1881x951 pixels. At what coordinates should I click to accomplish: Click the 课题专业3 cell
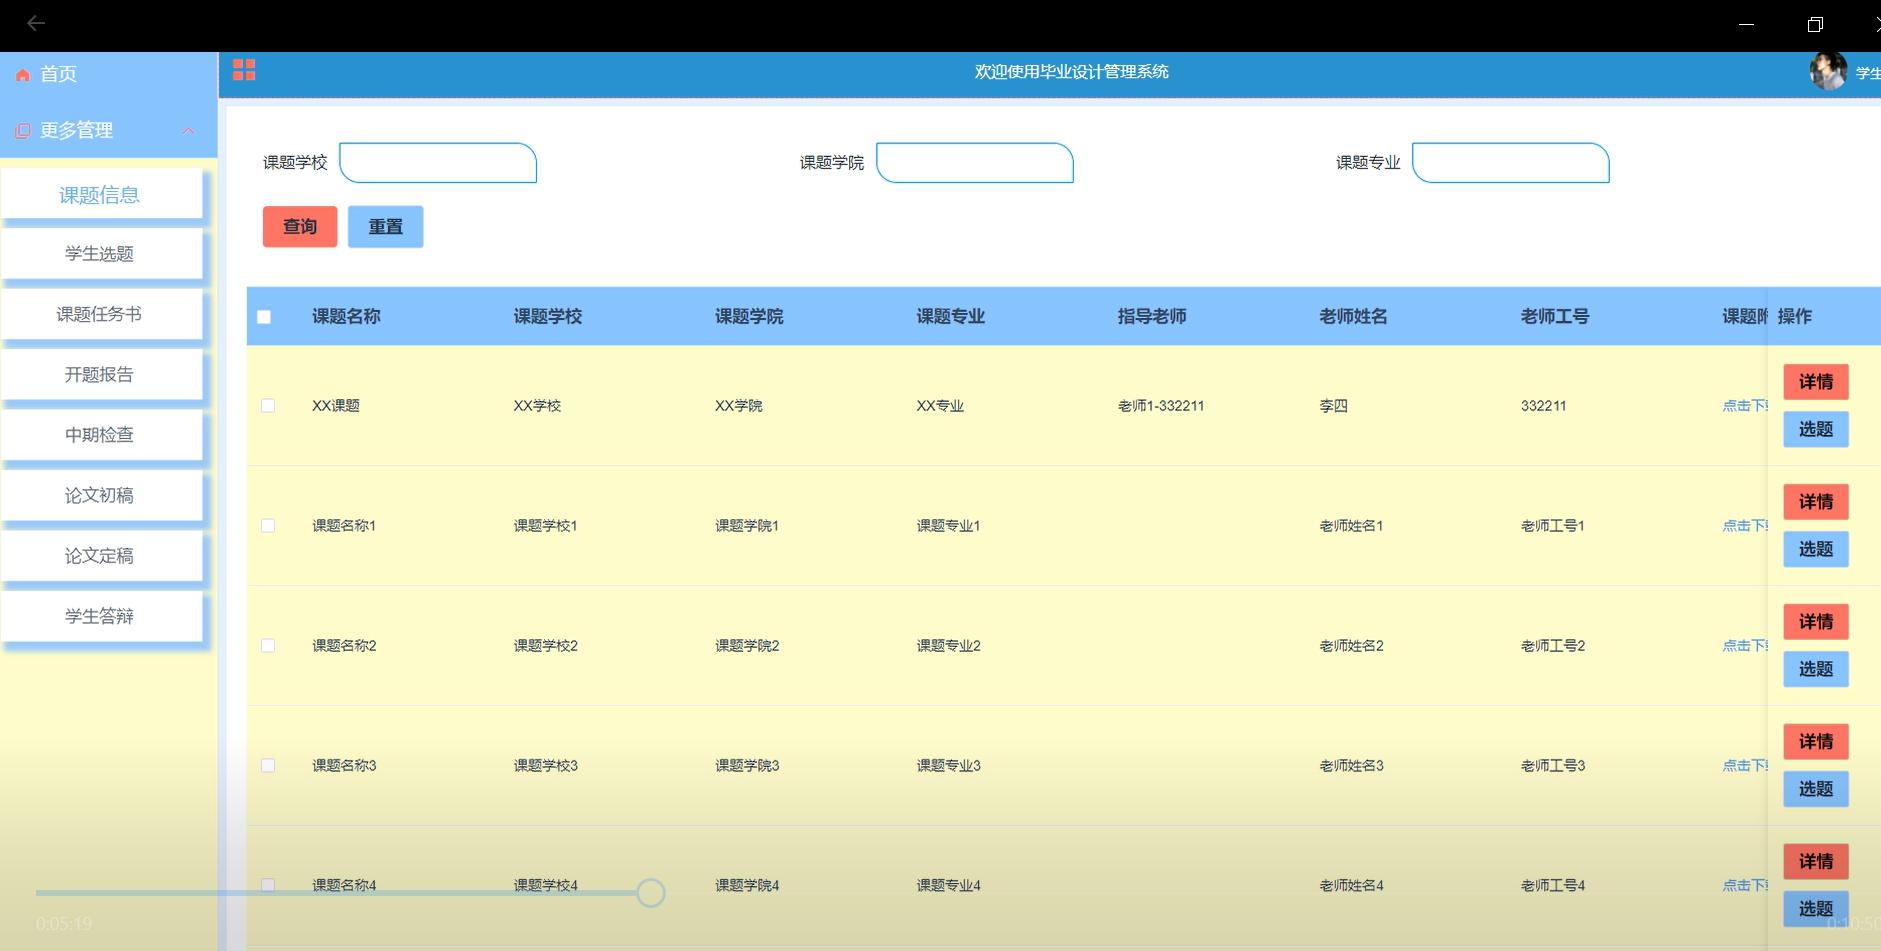tap(949, 766)
